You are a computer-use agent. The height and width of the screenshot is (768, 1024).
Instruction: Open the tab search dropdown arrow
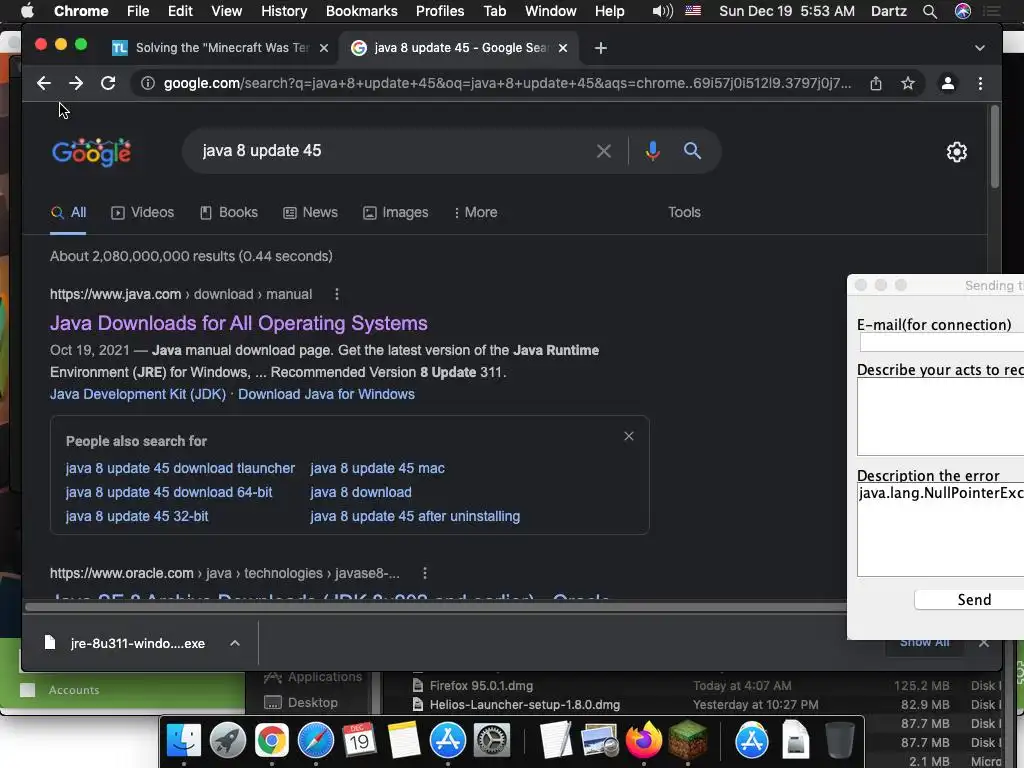tap(980, 48)
